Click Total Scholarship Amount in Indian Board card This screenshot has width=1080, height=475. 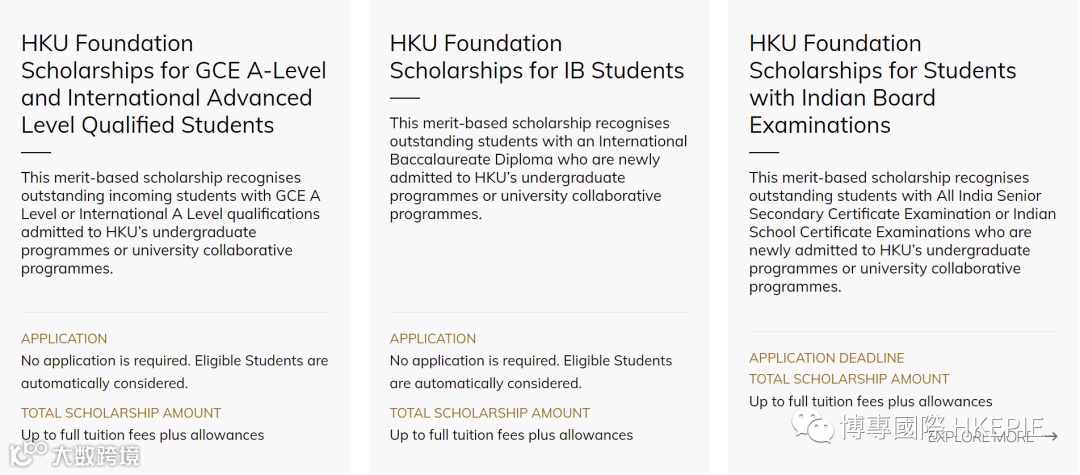point(849,379)
